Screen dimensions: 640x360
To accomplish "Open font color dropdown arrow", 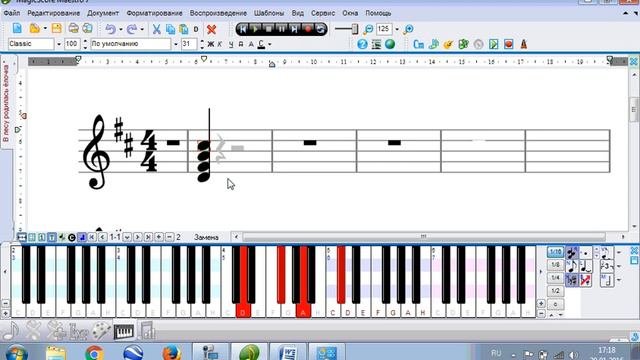I will [x=270, y=44].
